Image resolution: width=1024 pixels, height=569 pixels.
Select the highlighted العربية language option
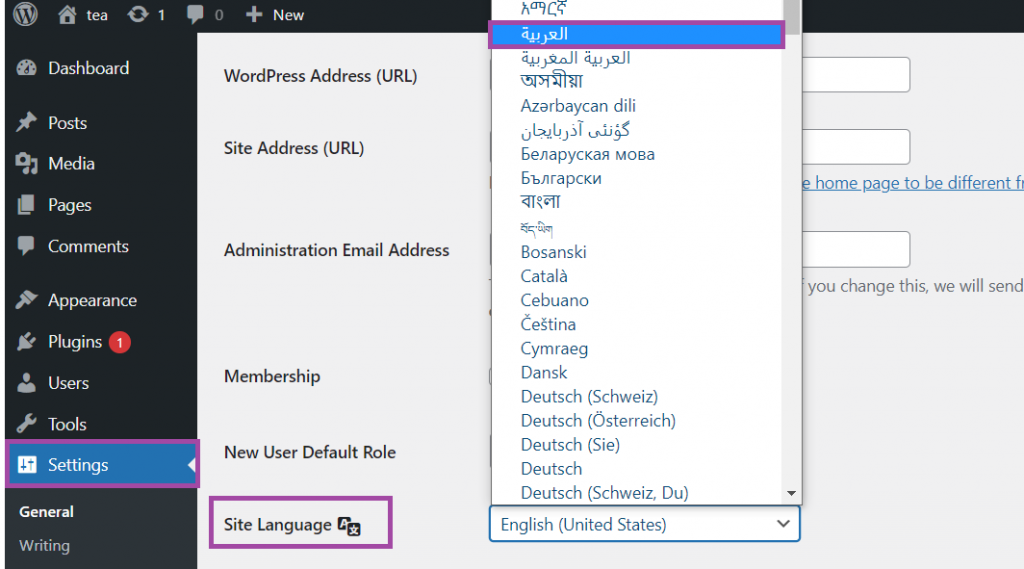click(x=637, y=35)
